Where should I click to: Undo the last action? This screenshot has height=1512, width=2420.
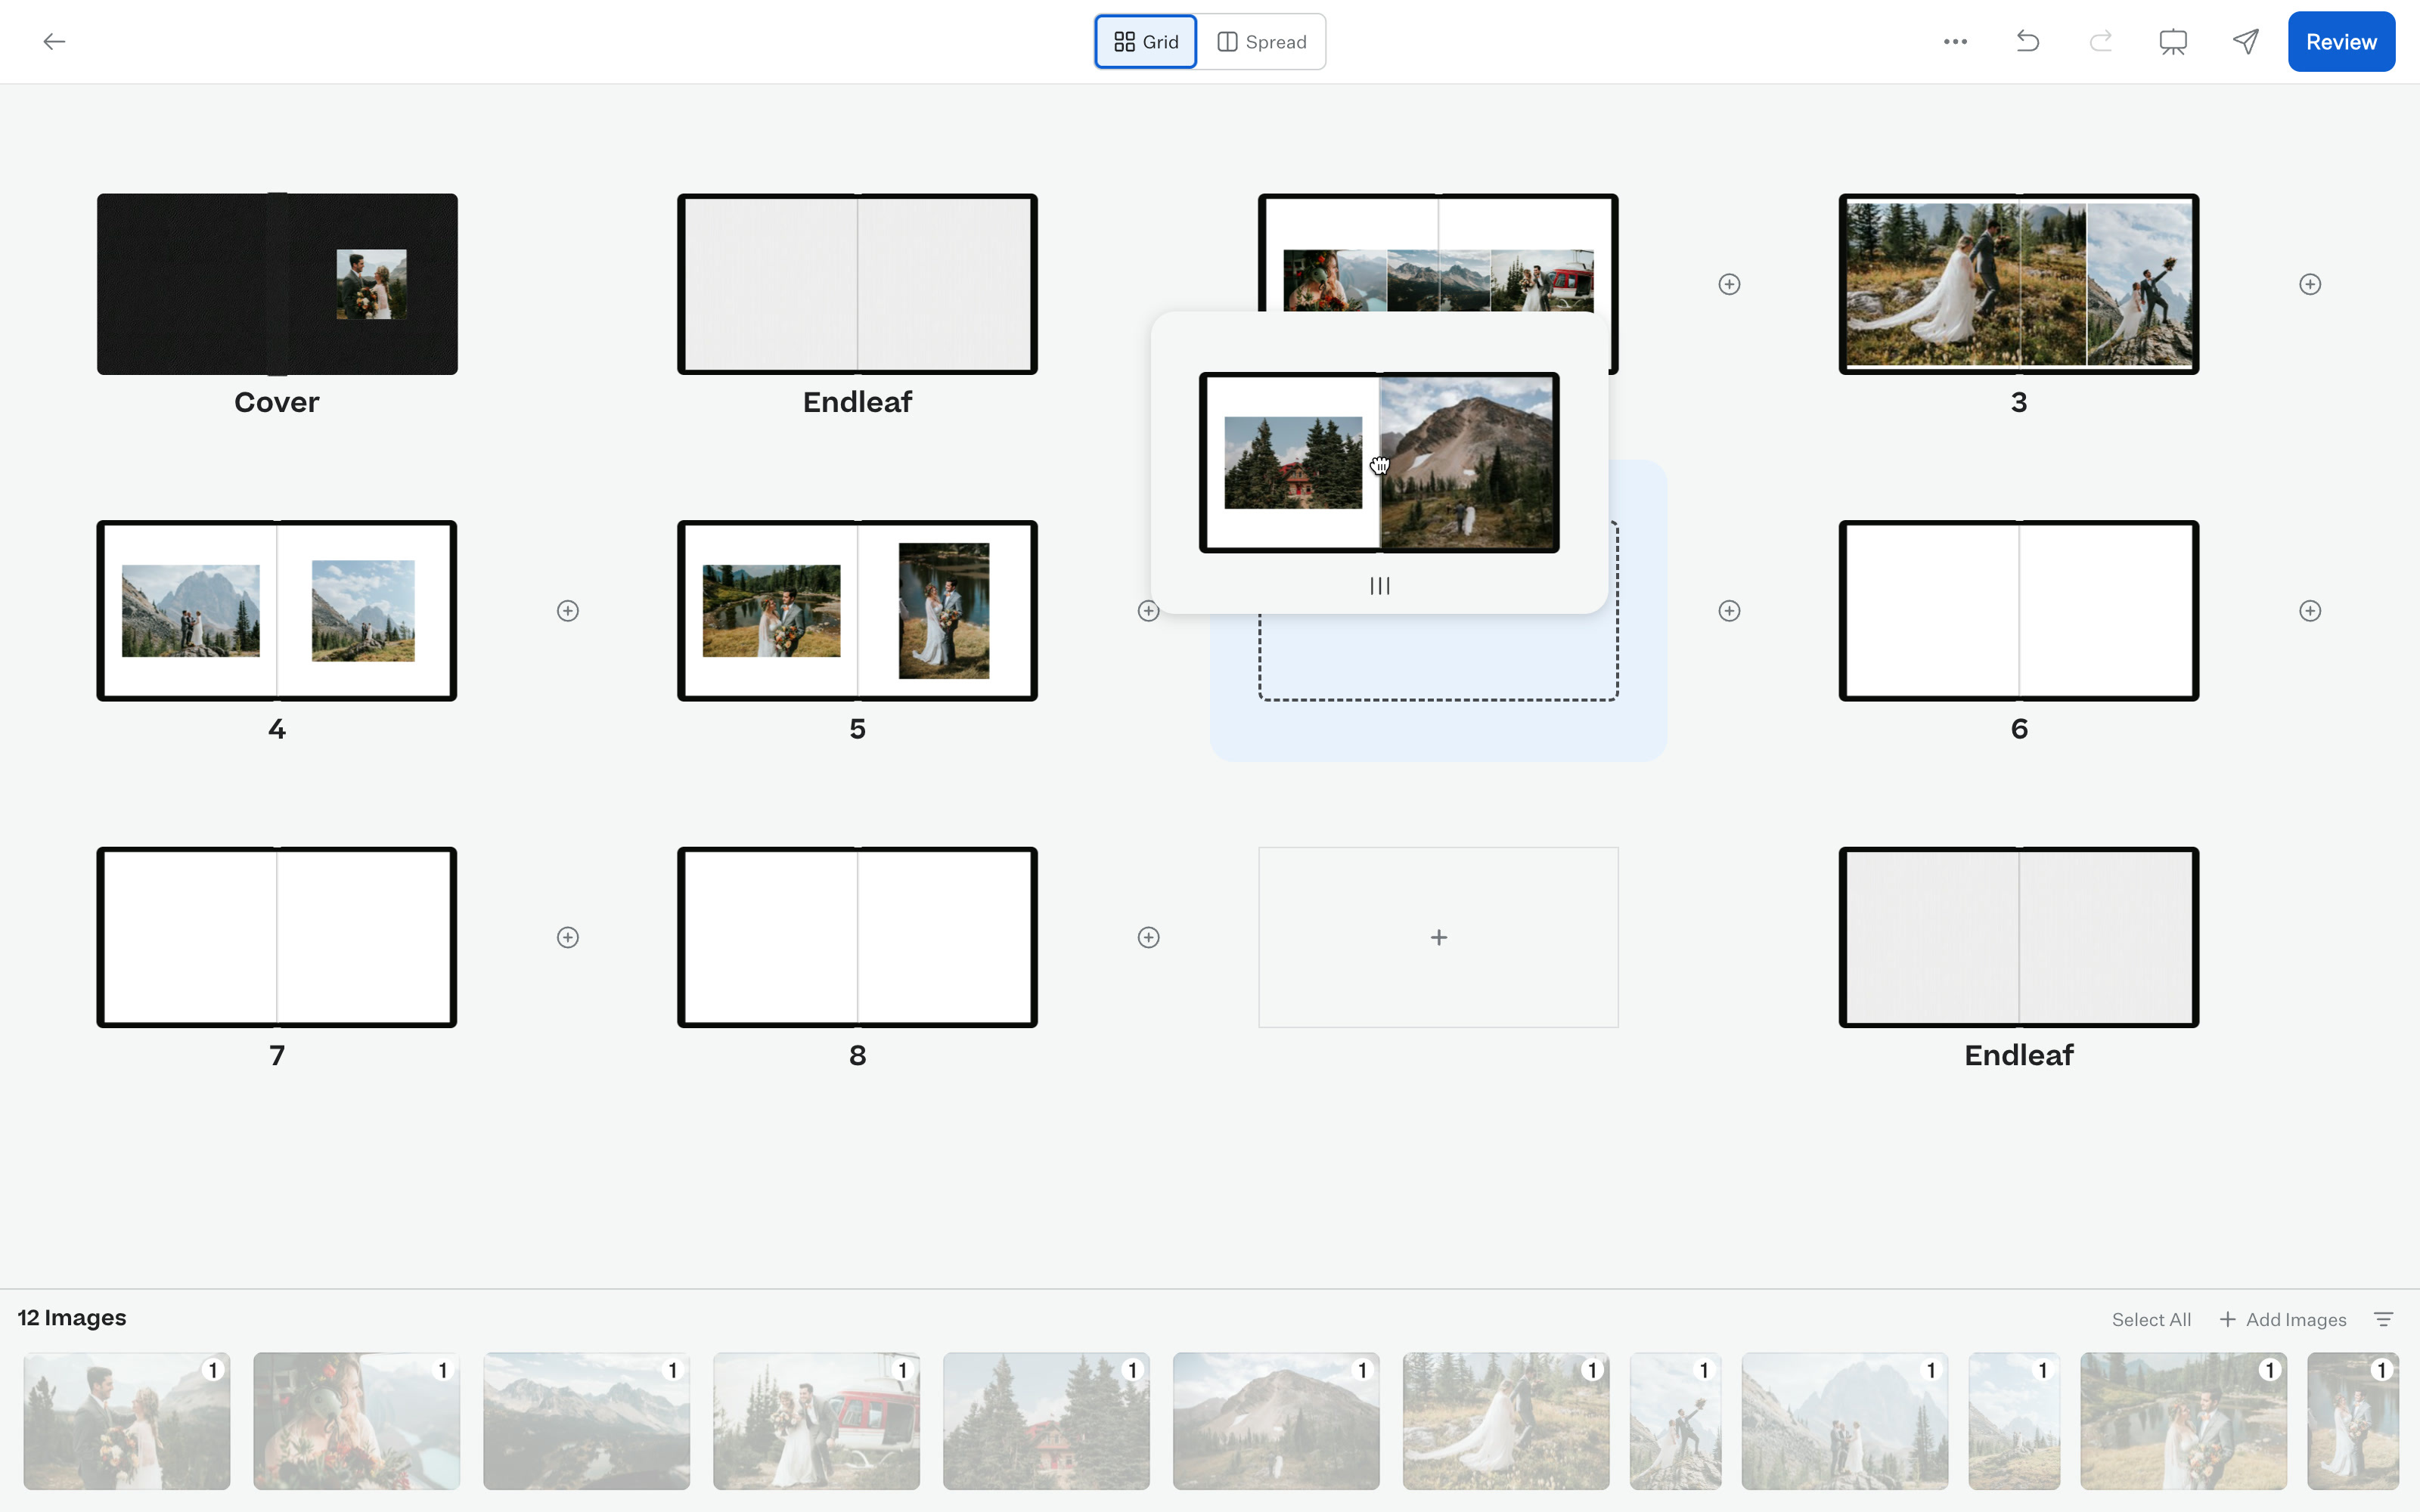point(2027,41)
